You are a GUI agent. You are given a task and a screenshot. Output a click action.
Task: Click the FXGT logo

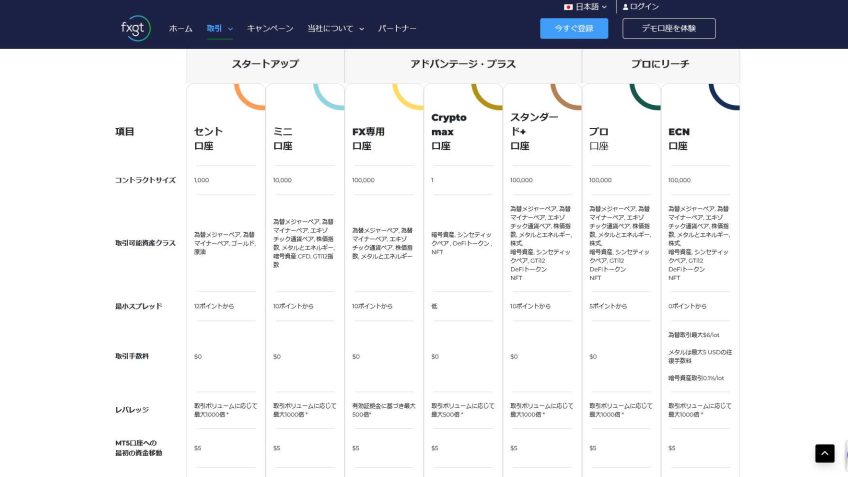click(134, 28)
